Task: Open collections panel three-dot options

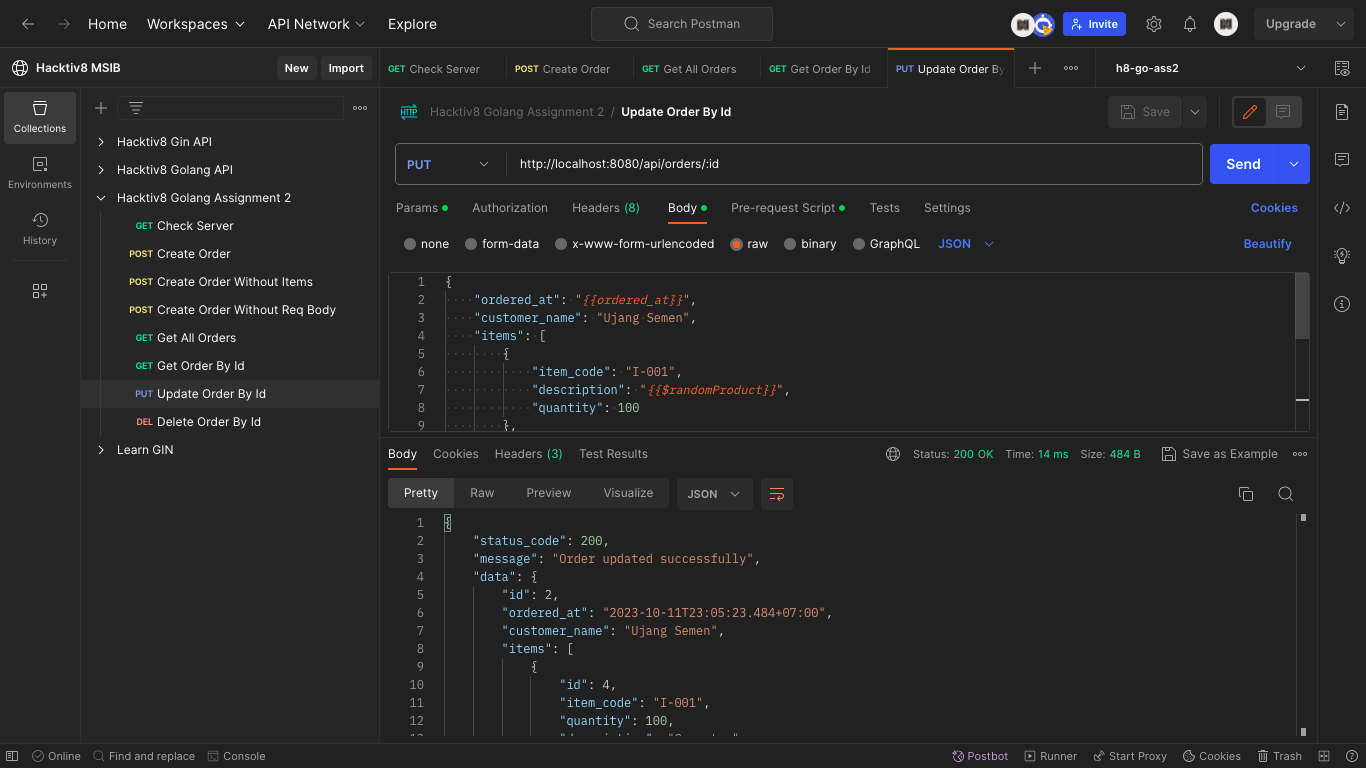Action: 360,108
